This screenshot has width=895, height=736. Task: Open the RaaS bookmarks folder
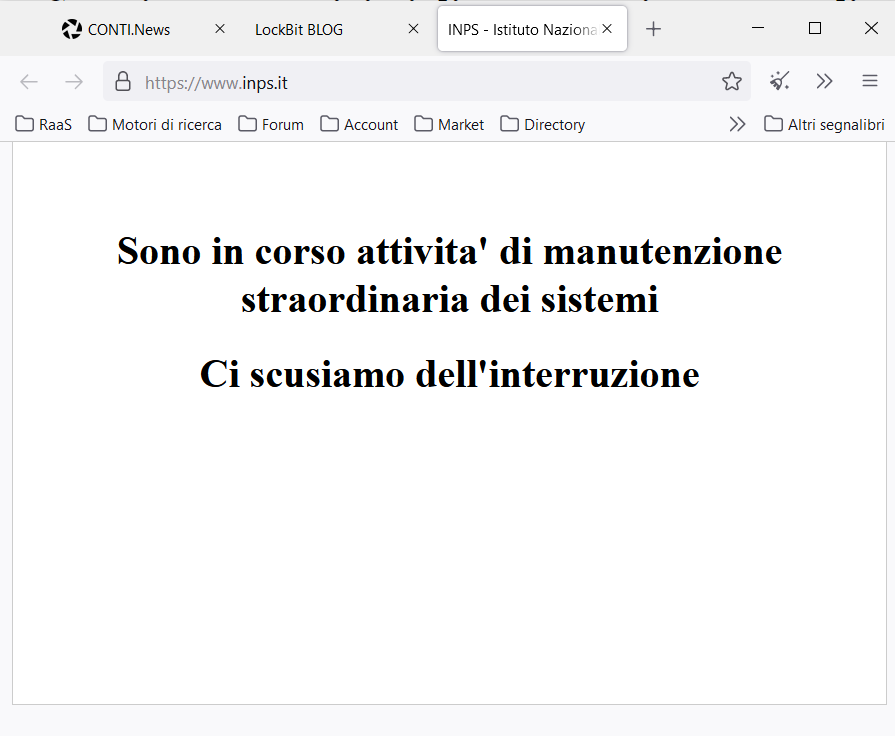point(44,124)
